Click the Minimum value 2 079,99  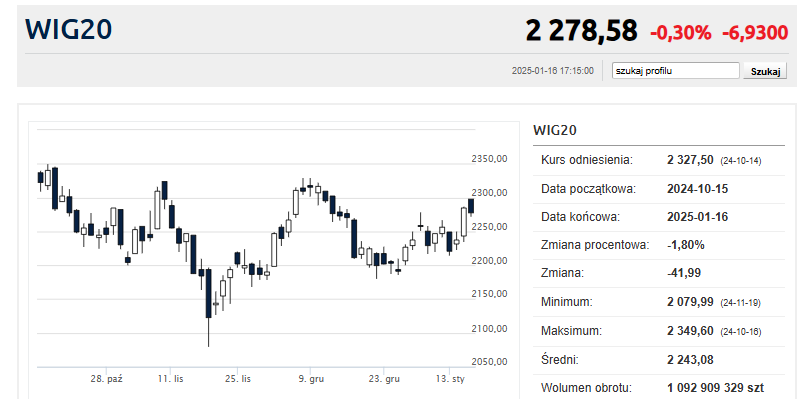tap(690, 302)
